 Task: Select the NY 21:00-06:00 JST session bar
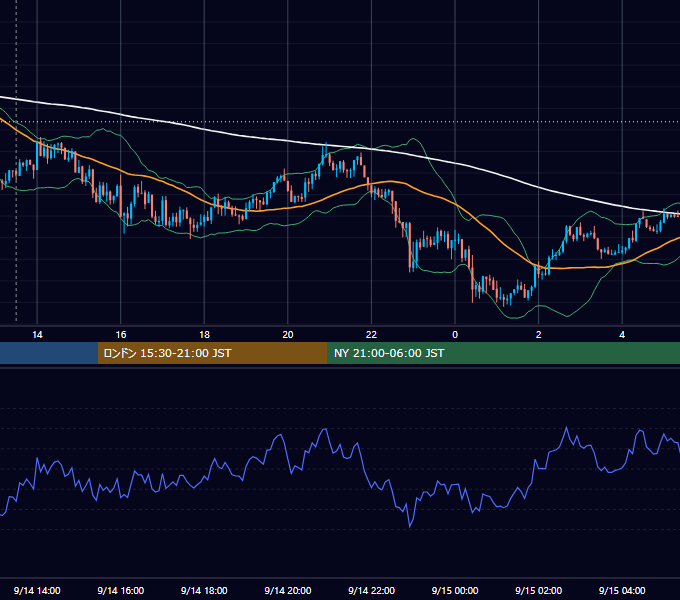click(503, 353)
